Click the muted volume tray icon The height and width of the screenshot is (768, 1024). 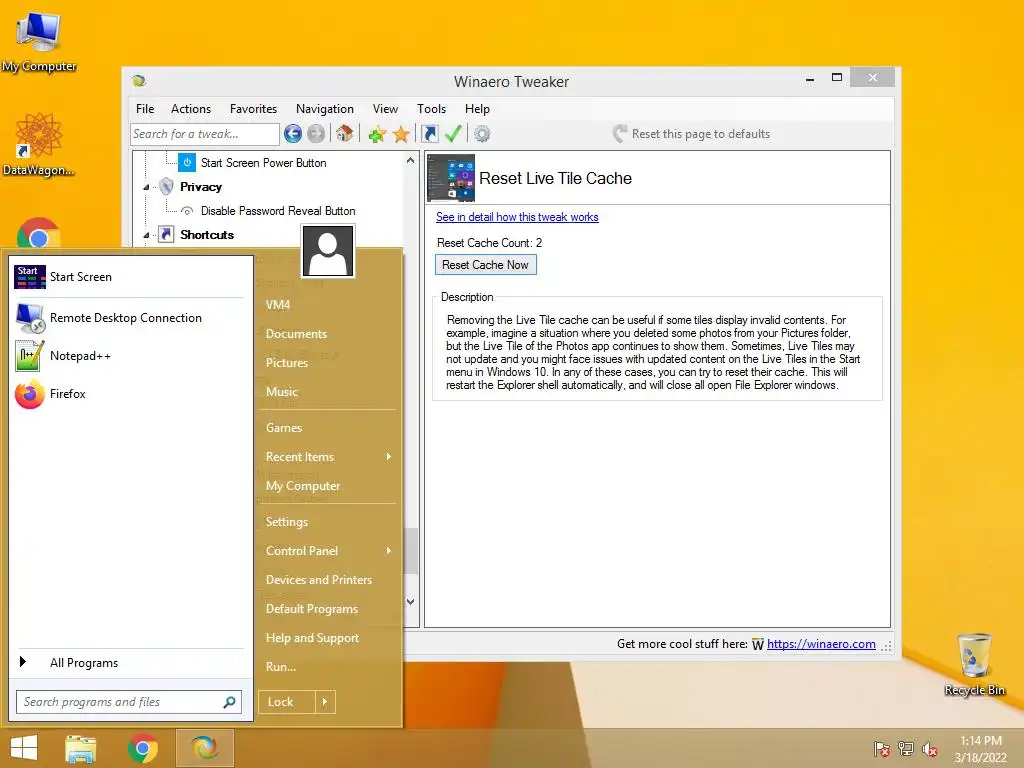click(x=930, y=749)
